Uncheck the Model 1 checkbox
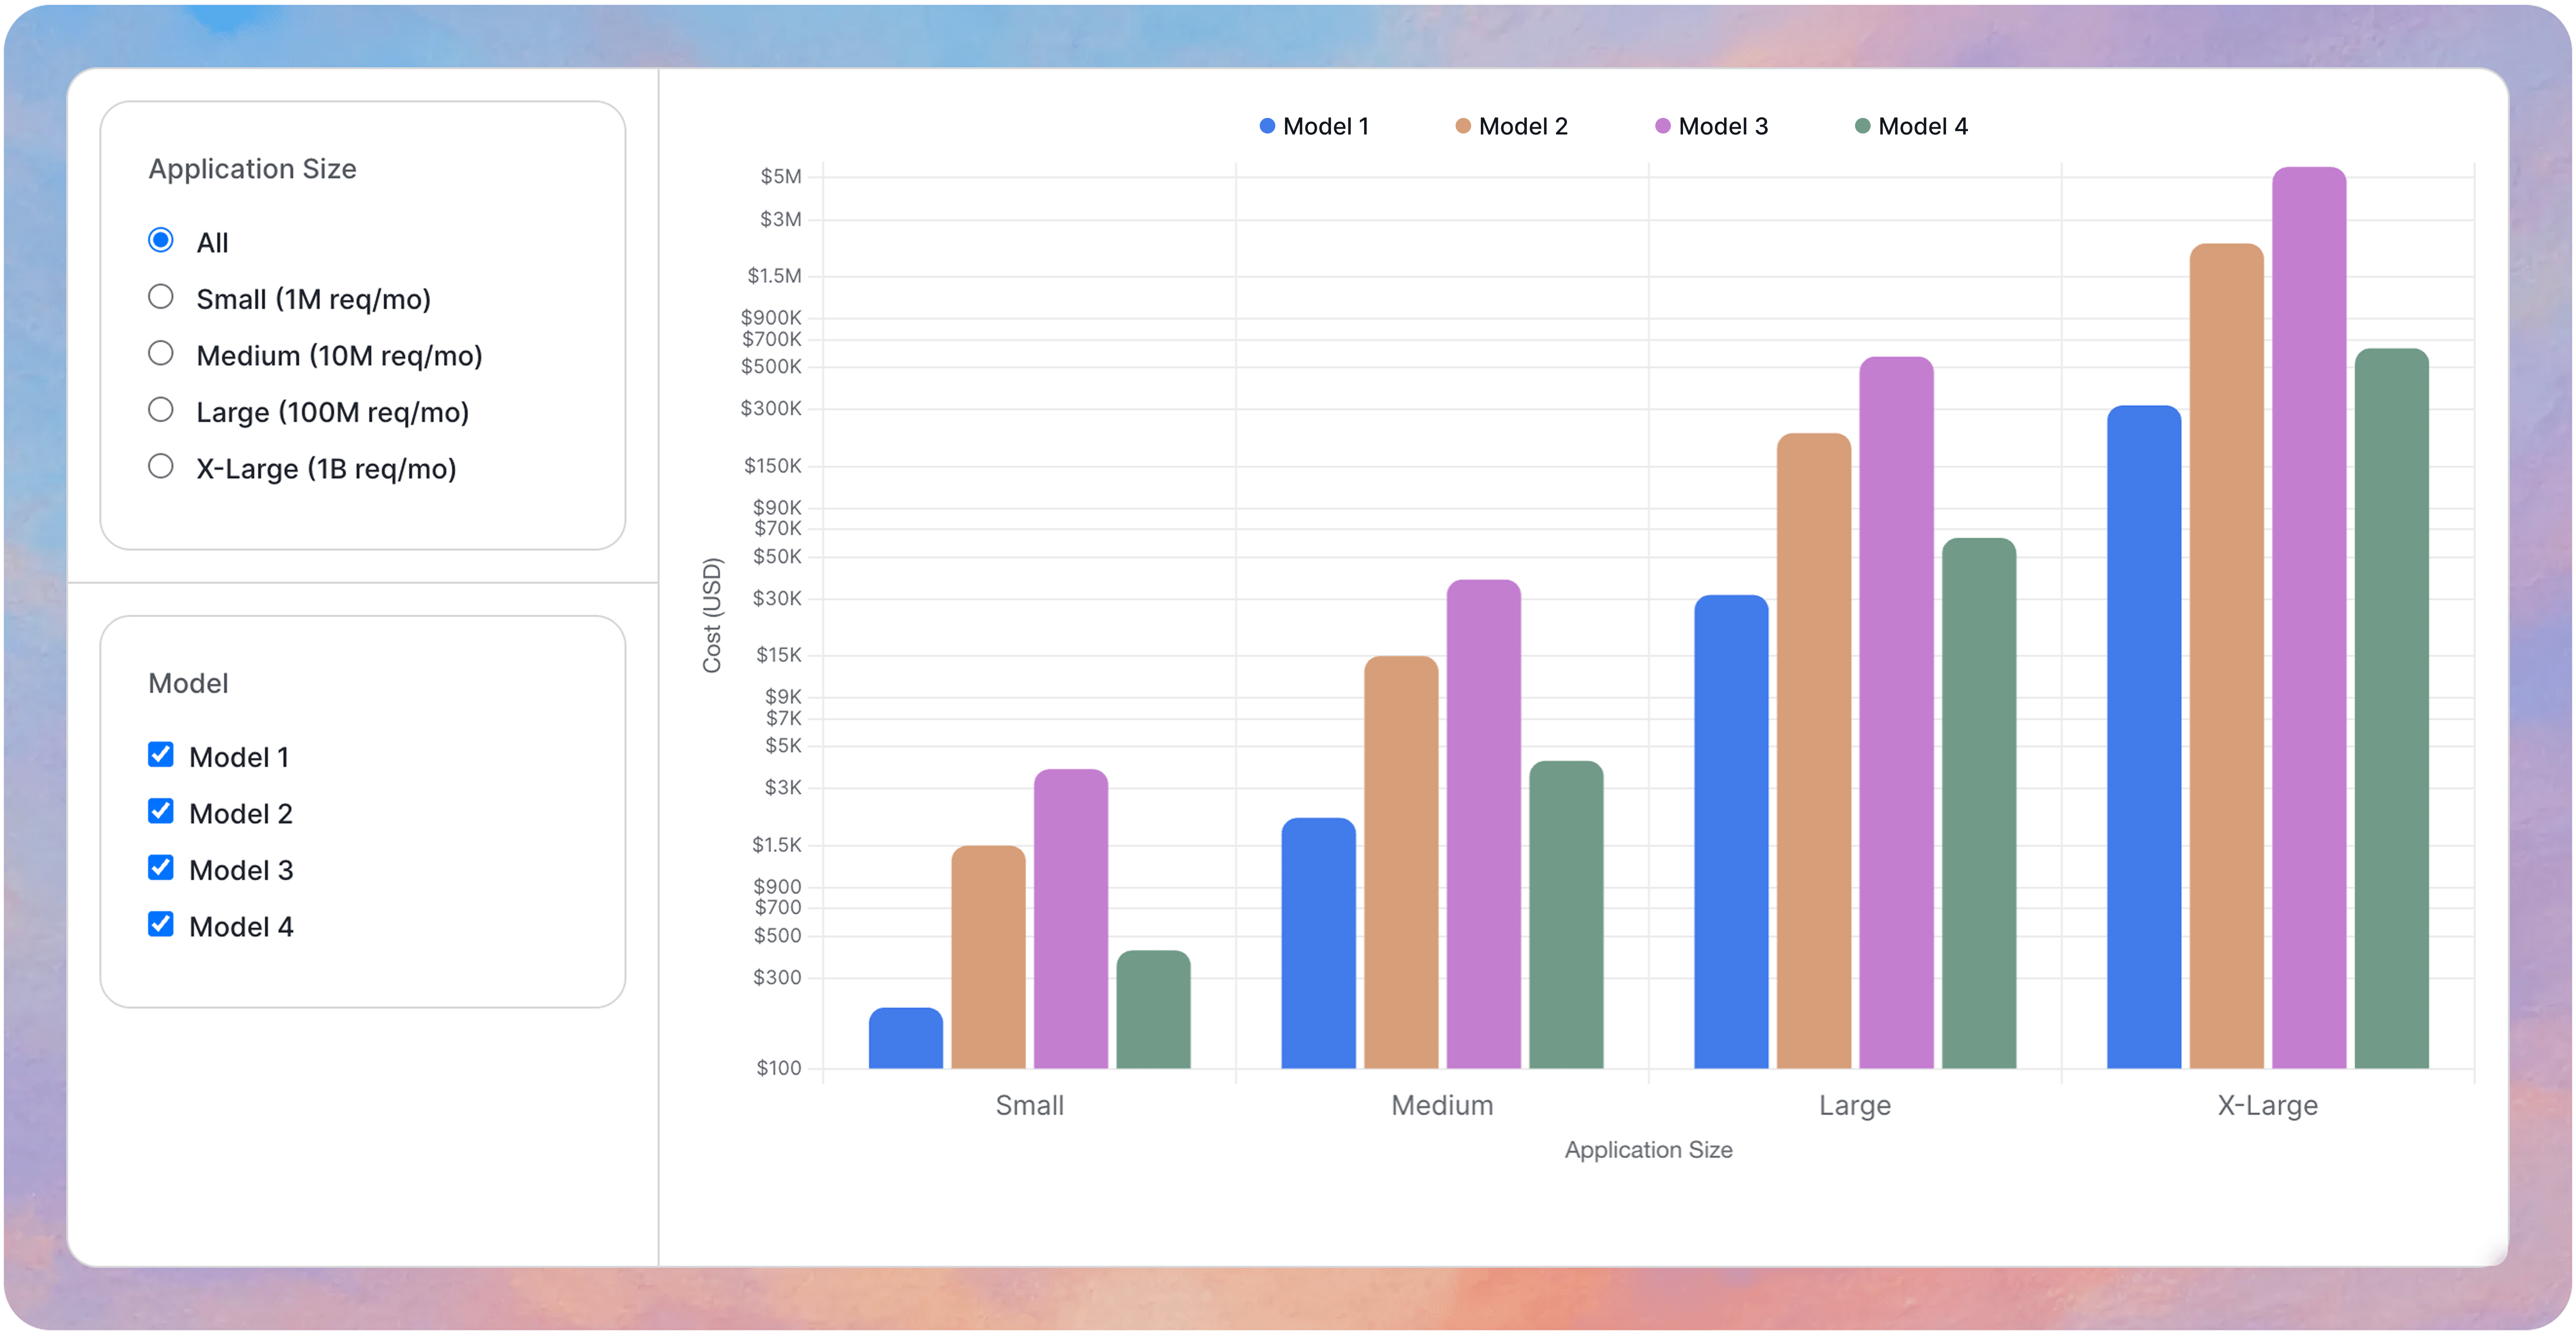Screen dimensions: 2576x1337 (x=160, y=755)
